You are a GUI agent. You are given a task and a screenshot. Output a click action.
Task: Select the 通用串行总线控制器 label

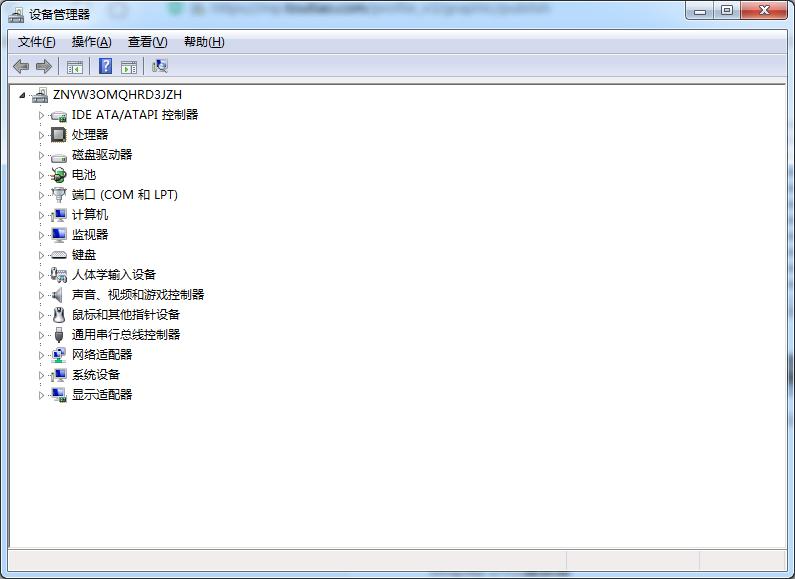point(126,334)
